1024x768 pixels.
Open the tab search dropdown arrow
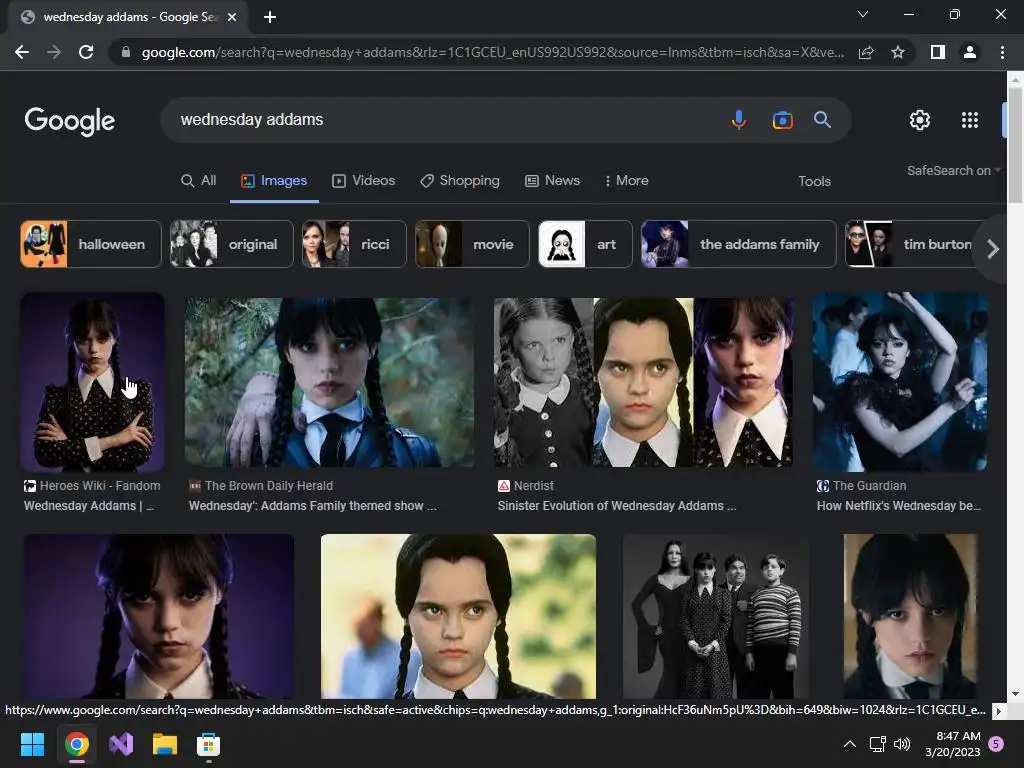pyautogui.click(x=863, y=14)
